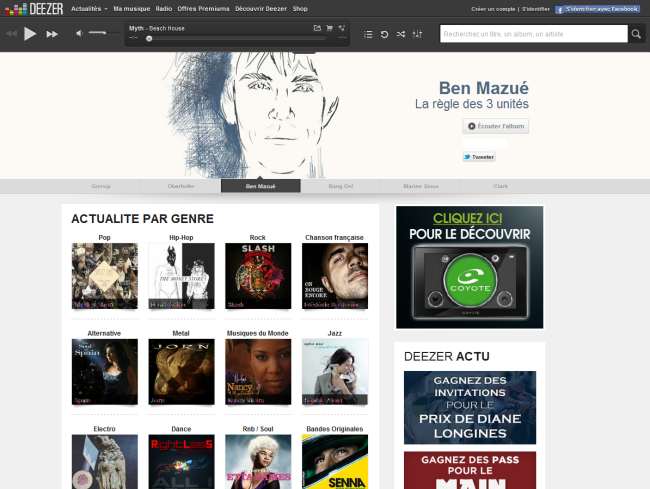This screenshot has height=489, width=650.
Task: Click Écouter l'album button
Action: (x=496, y=126)
